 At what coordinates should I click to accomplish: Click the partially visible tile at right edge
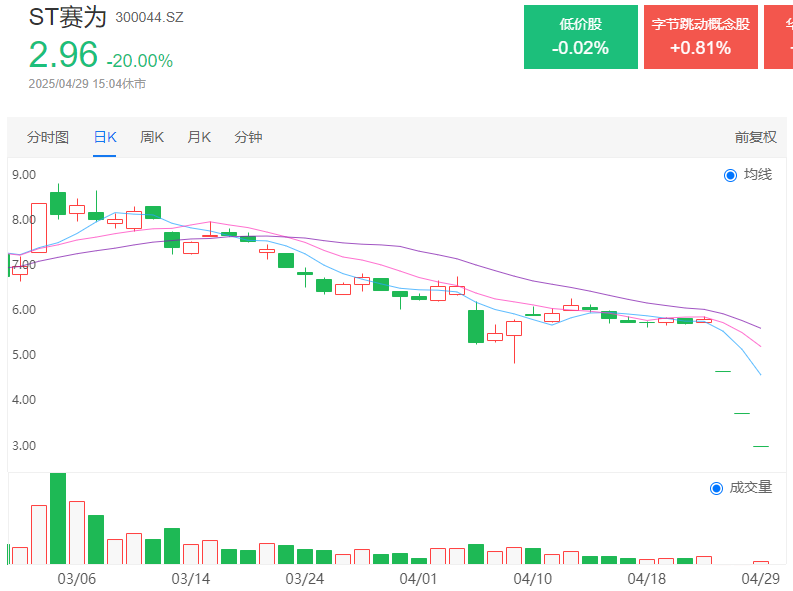coord(779,37)
